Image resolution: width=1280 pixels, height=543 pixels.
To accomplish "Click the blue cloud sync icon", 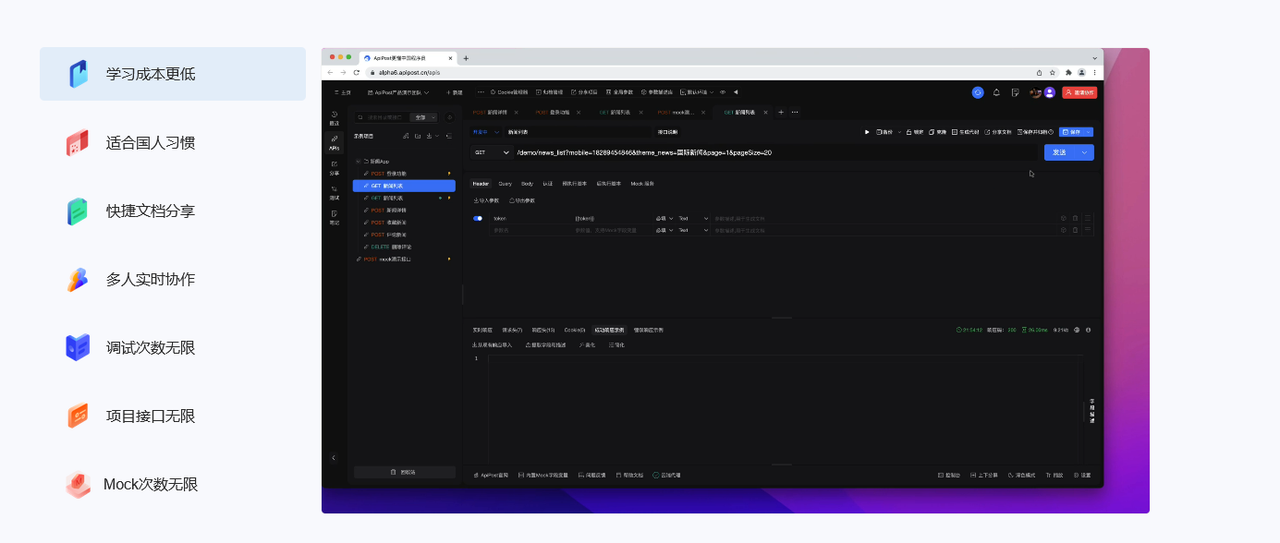I will 978,92.
